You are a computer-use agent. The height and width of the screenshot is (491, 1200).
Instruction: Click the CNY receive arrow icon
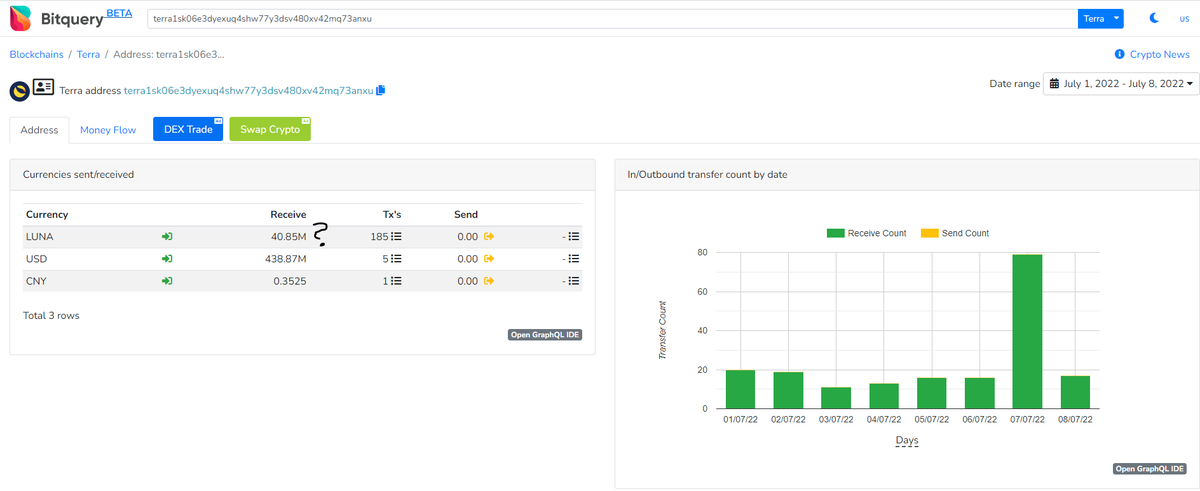(x=168, y=282)
